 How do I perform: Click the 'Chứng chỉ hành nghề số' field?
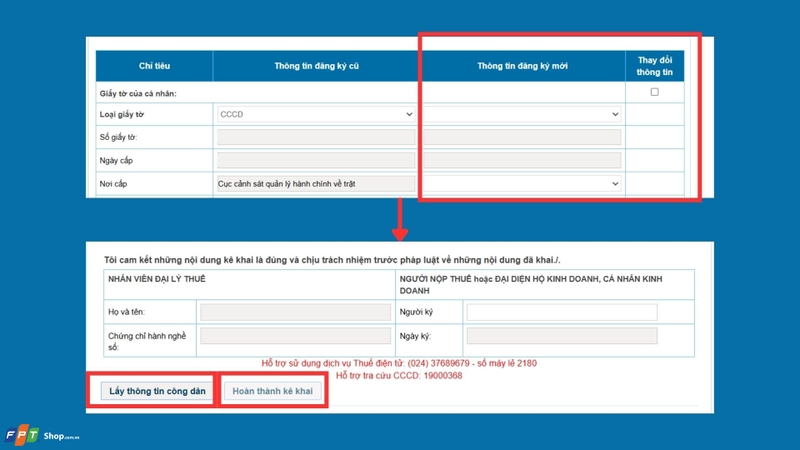[x=295, y=336]
